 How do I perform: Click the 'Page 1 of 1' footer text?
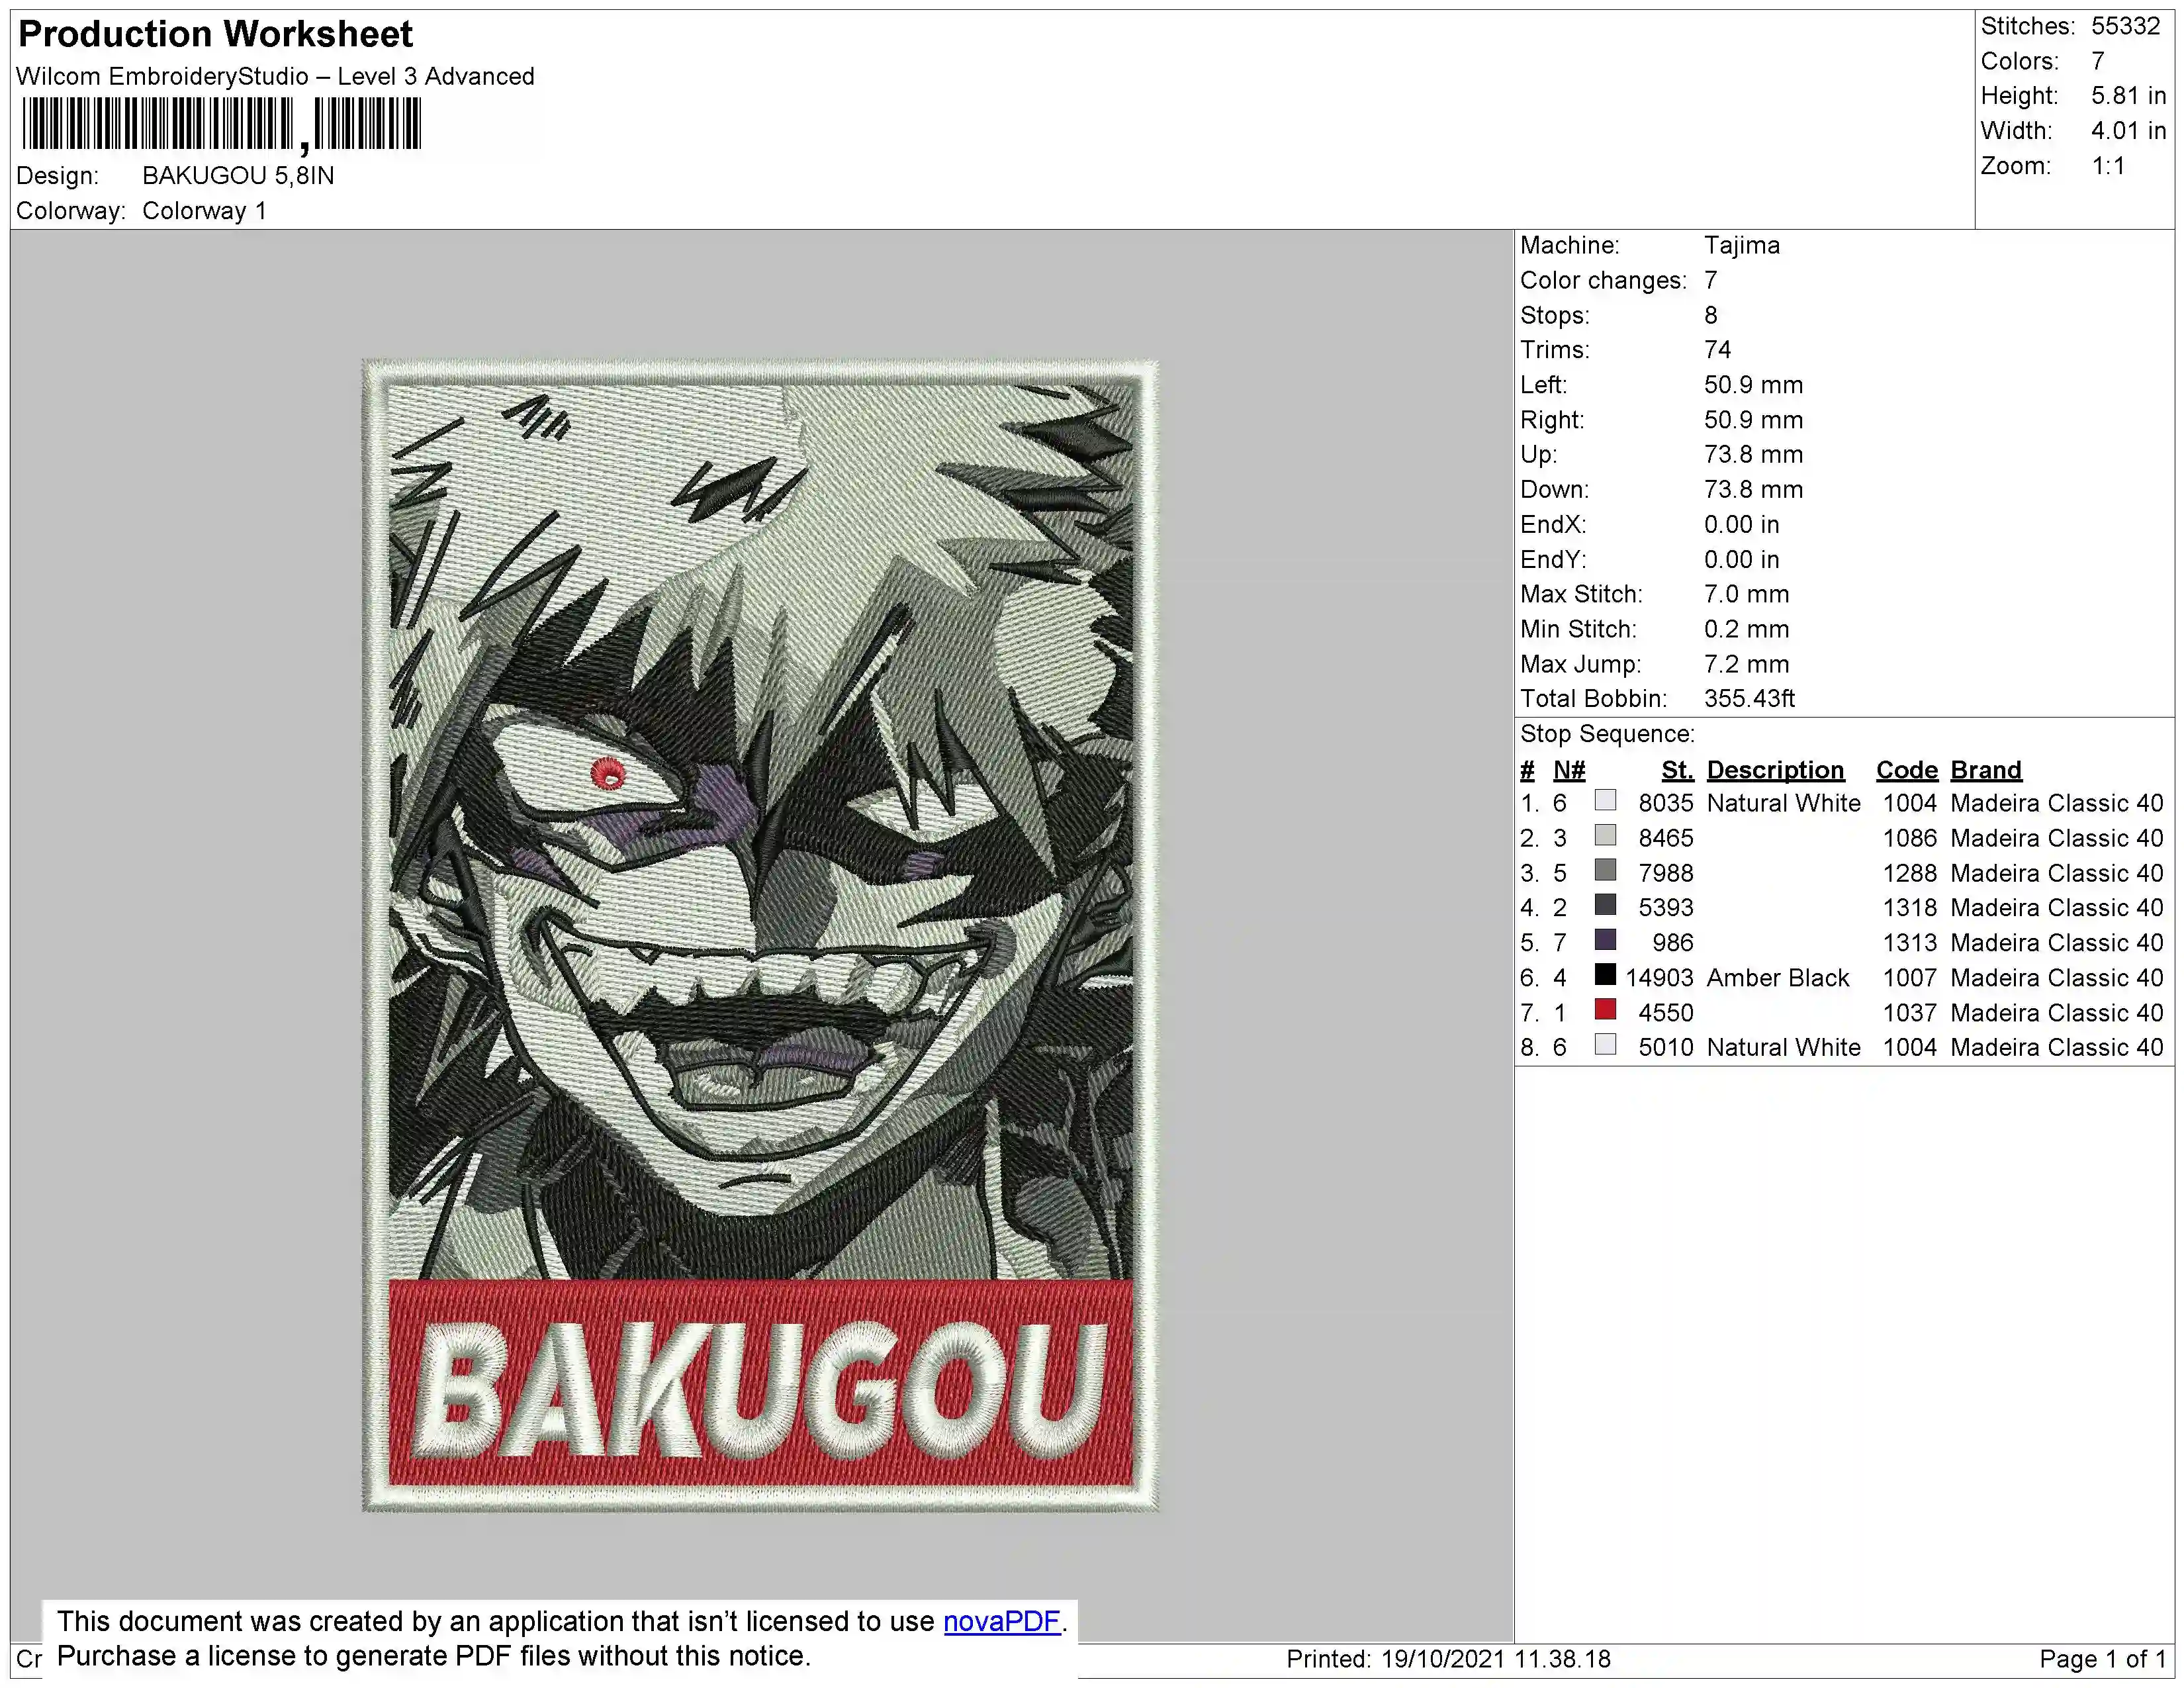[2102, 1659]
